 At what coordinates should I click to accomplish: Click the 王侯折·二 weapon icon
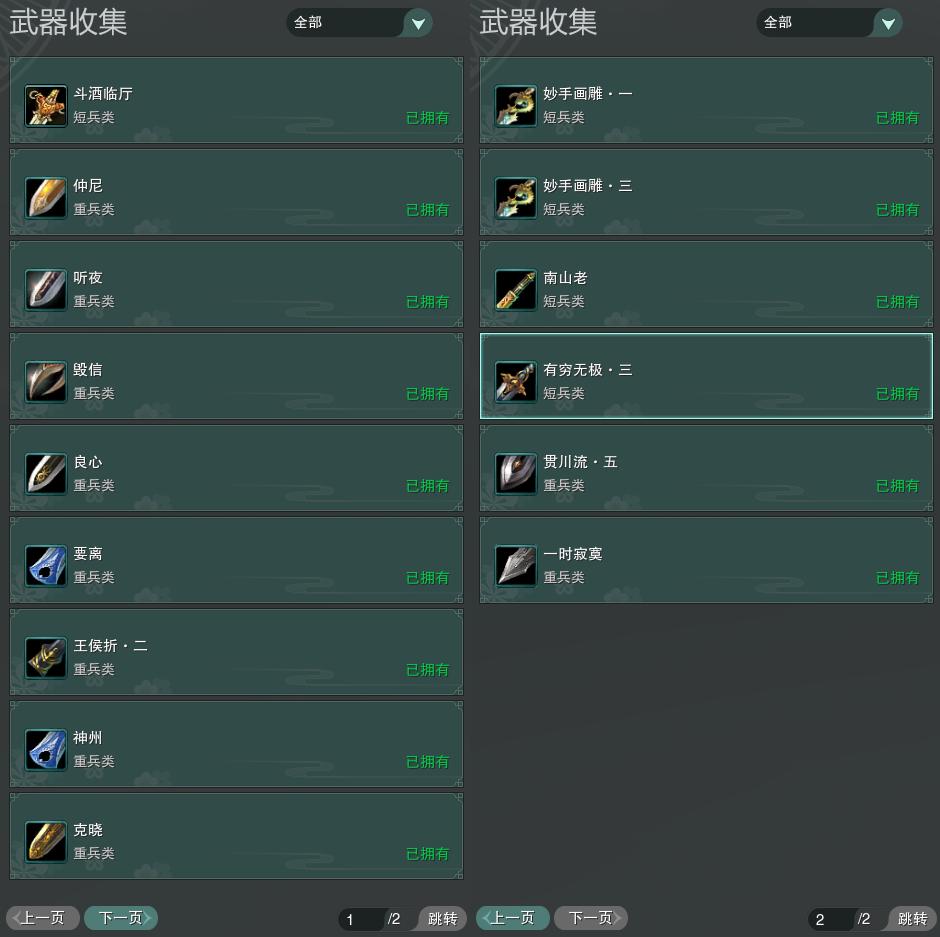(x=46, y=658)
